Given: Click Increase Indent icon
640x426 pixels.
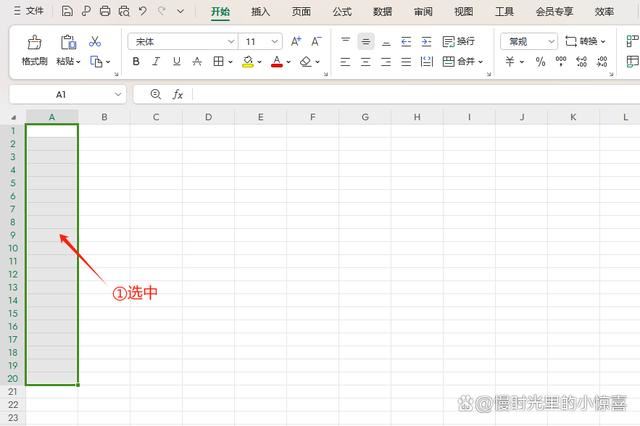Looking at the screenshot, I should point(427,42).
